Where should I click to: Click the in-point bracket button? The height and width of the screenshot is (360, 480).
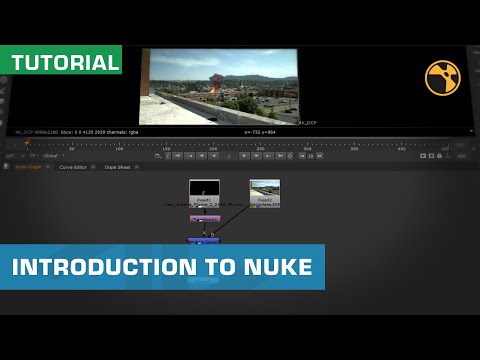[168, 156]
